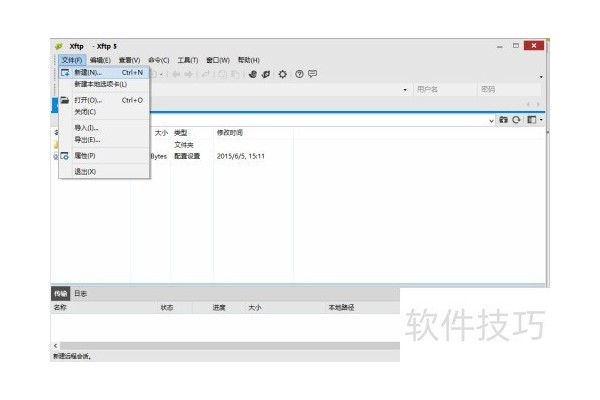Open the gear-shaped options icon in toolbar
600x400 pixels.
pos(283,74)
